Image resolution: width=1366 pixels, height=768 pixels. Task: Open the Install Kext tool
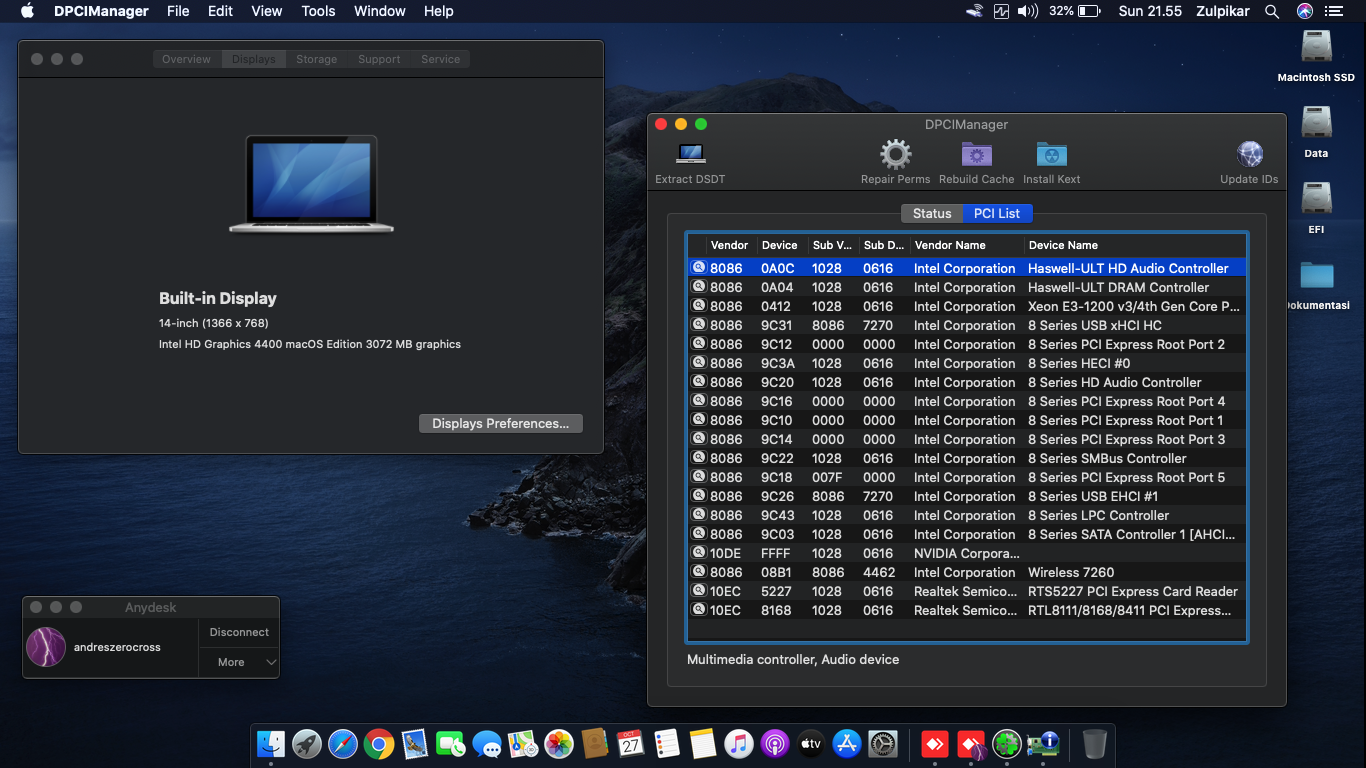(1052, 155)
